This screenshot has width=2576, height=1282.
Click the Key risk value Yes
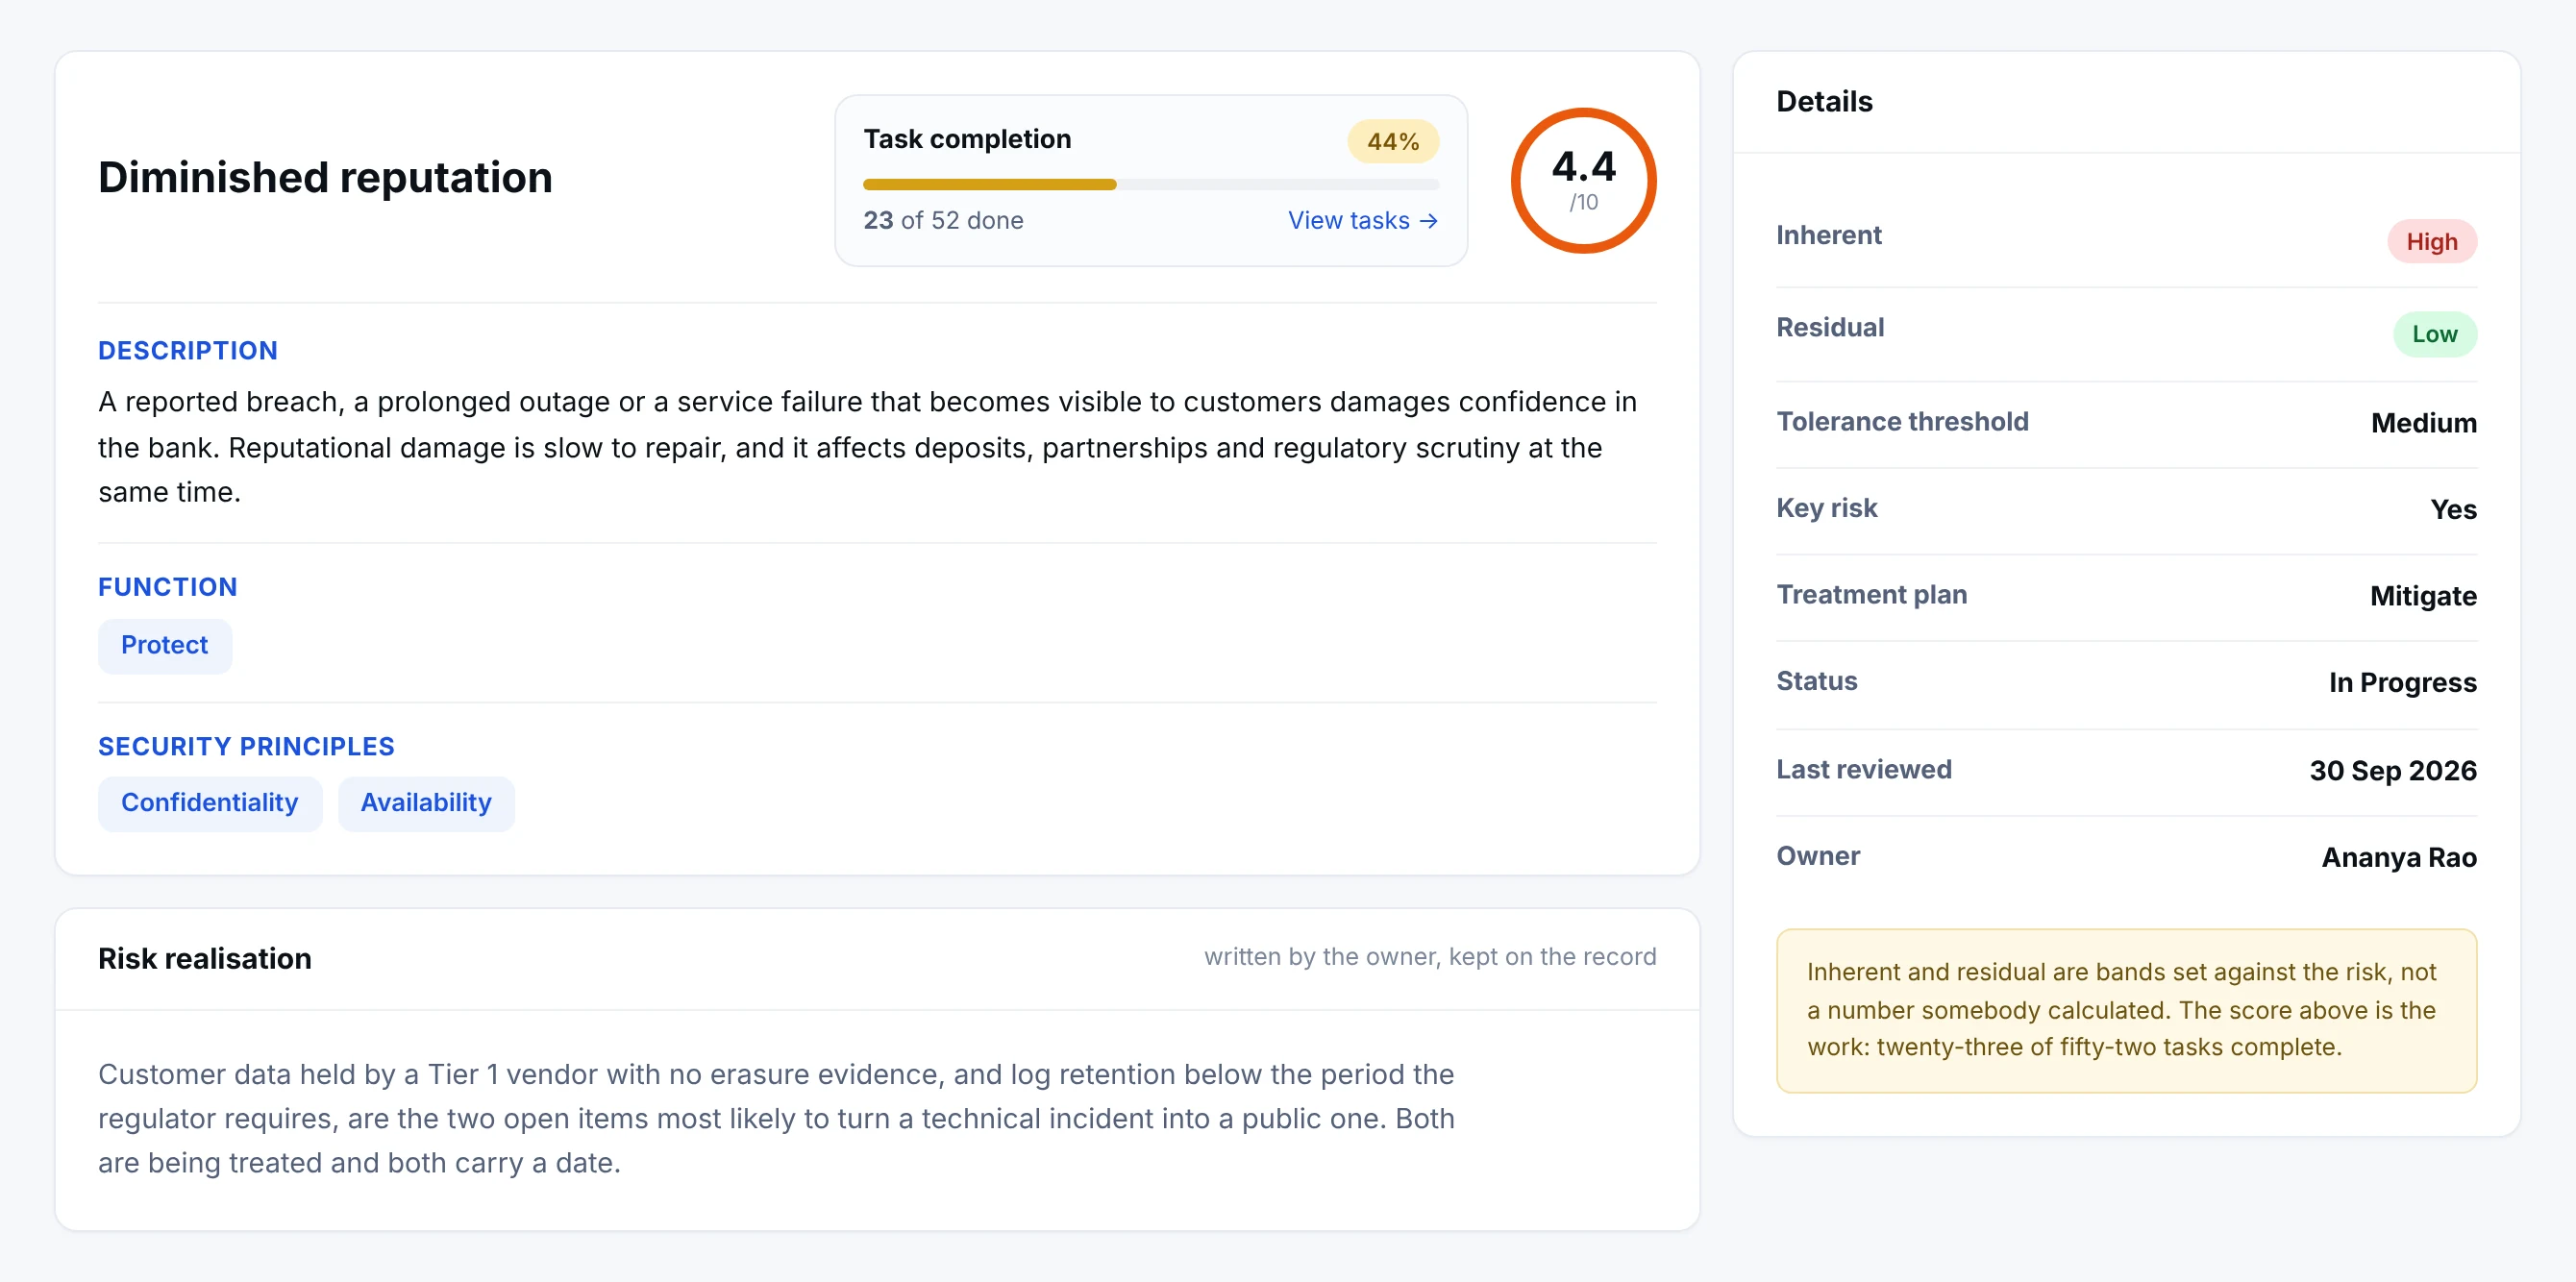click(2453, 509)
